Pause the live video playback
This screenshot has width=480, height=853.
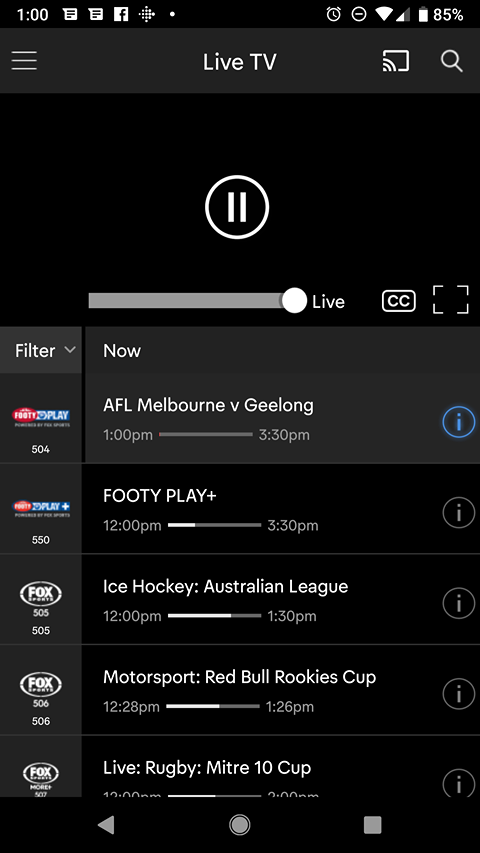(237, 207)
